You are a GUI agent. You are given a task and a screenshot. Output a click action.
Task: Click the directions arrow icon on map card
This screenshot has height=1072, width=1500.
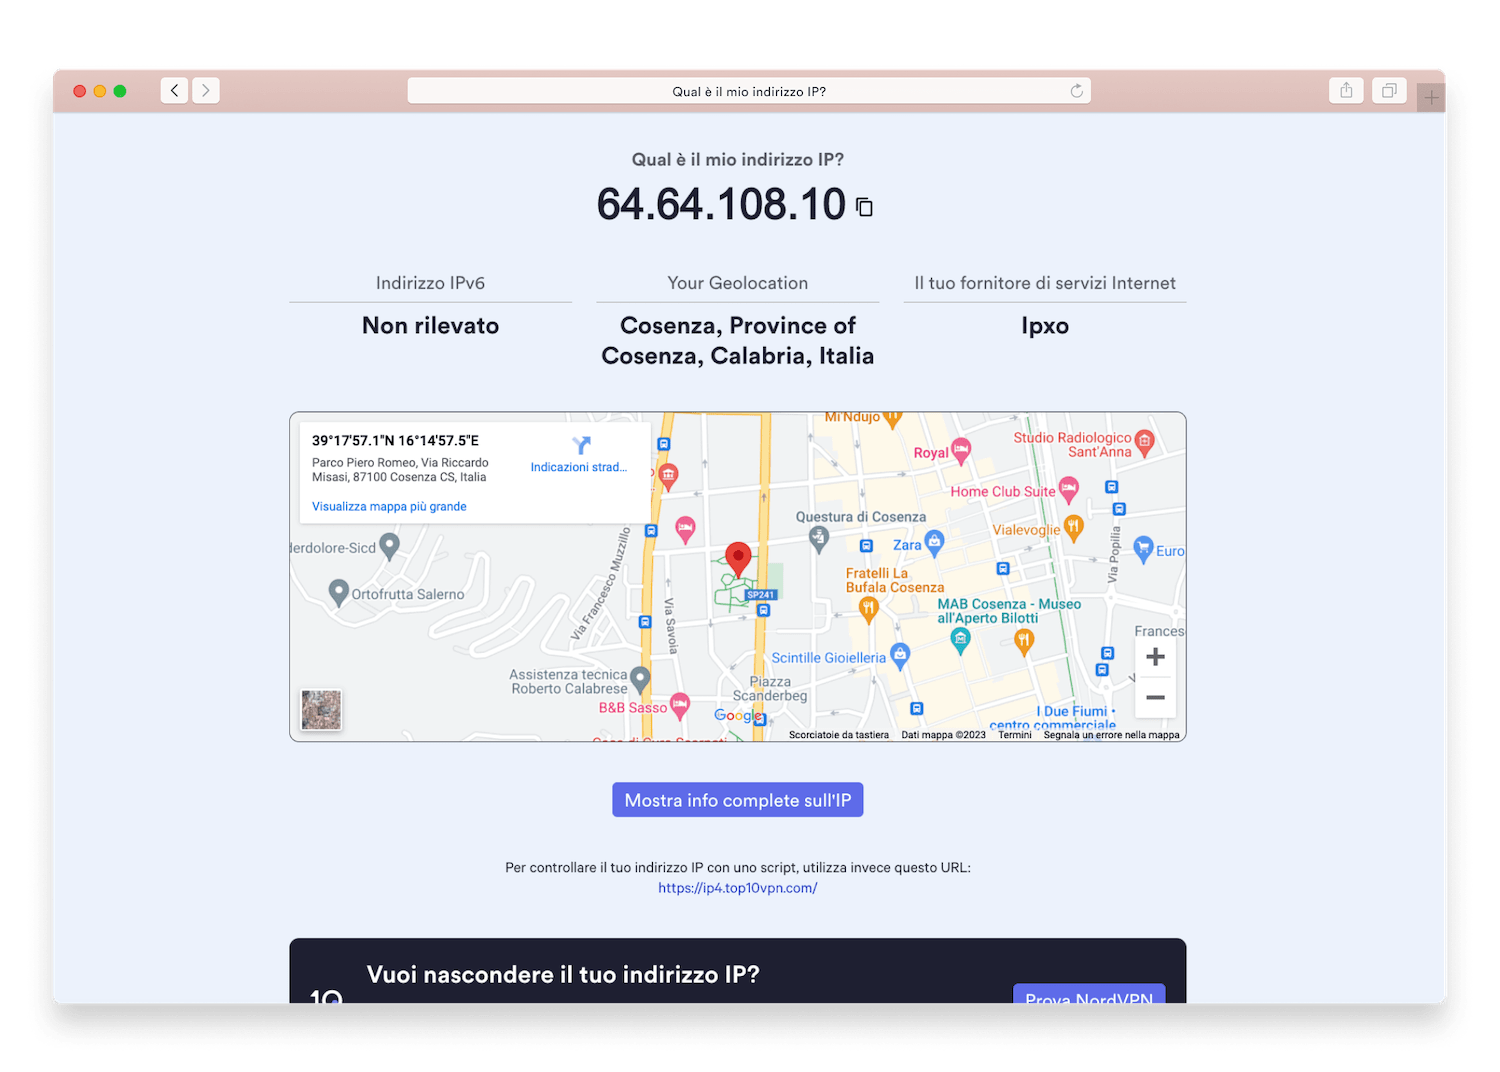pyautogui.click(x=581, y=445)
